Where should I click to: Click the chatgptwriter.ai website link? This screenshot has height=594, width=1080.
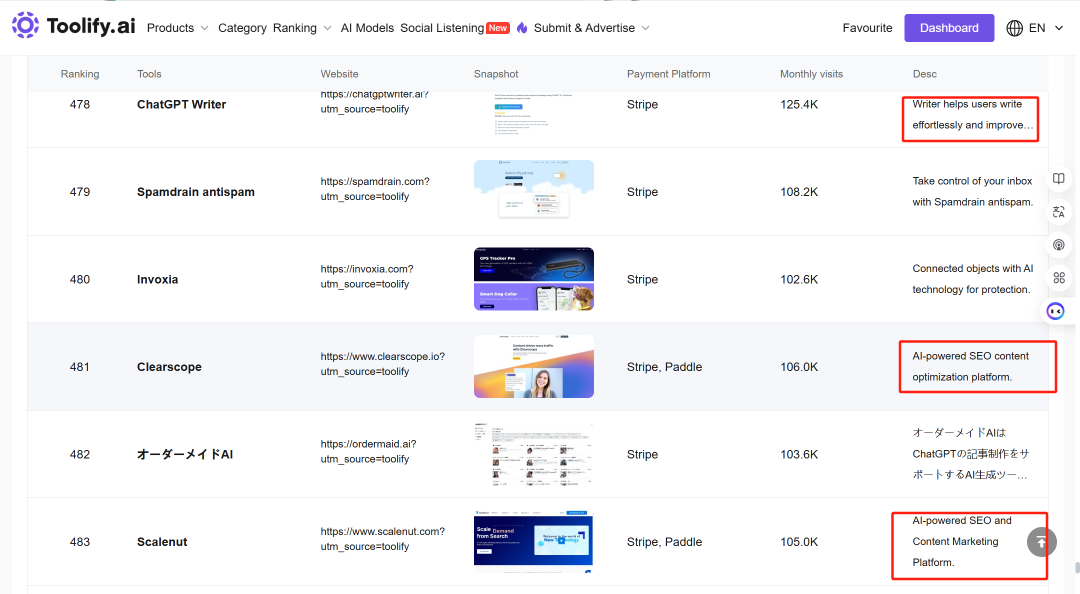374,101
